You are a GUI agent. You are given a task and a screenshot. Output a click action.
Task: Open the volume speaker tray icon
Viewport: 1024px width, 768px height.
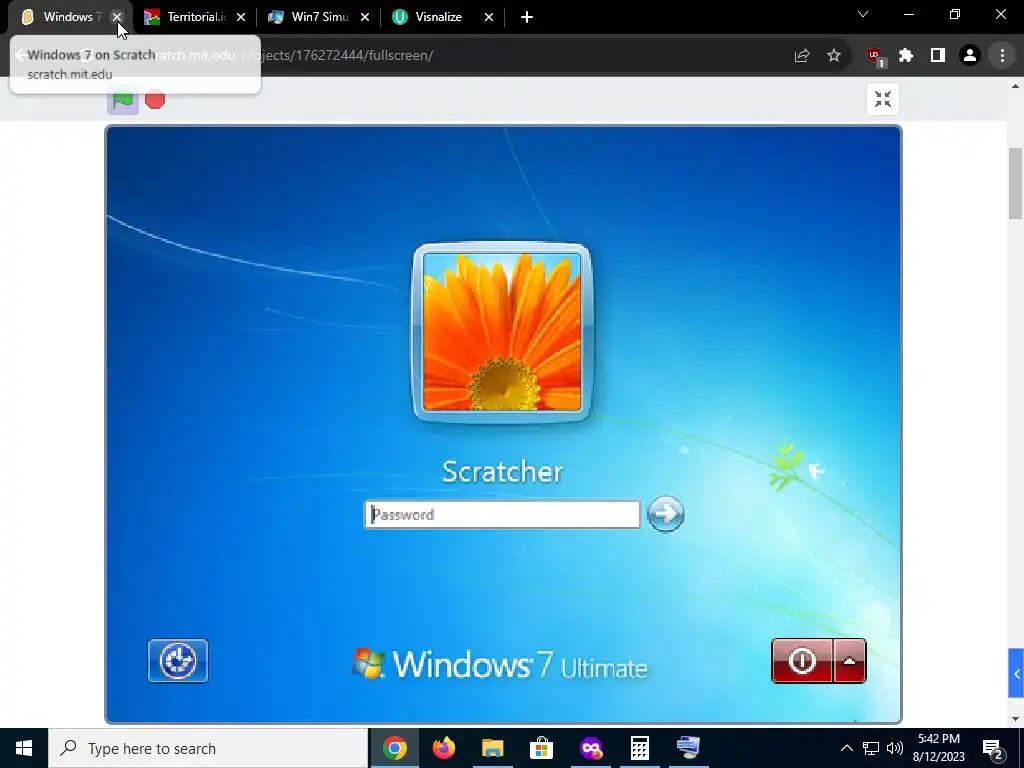[895, 748]
